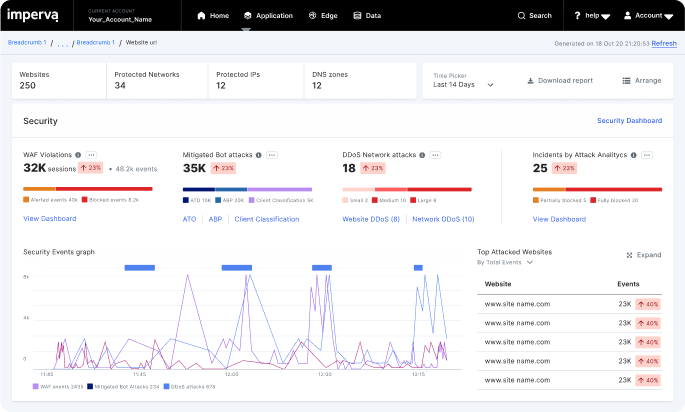Open the Account dropdown menu

pyautogui.click(x=647, y=16)
